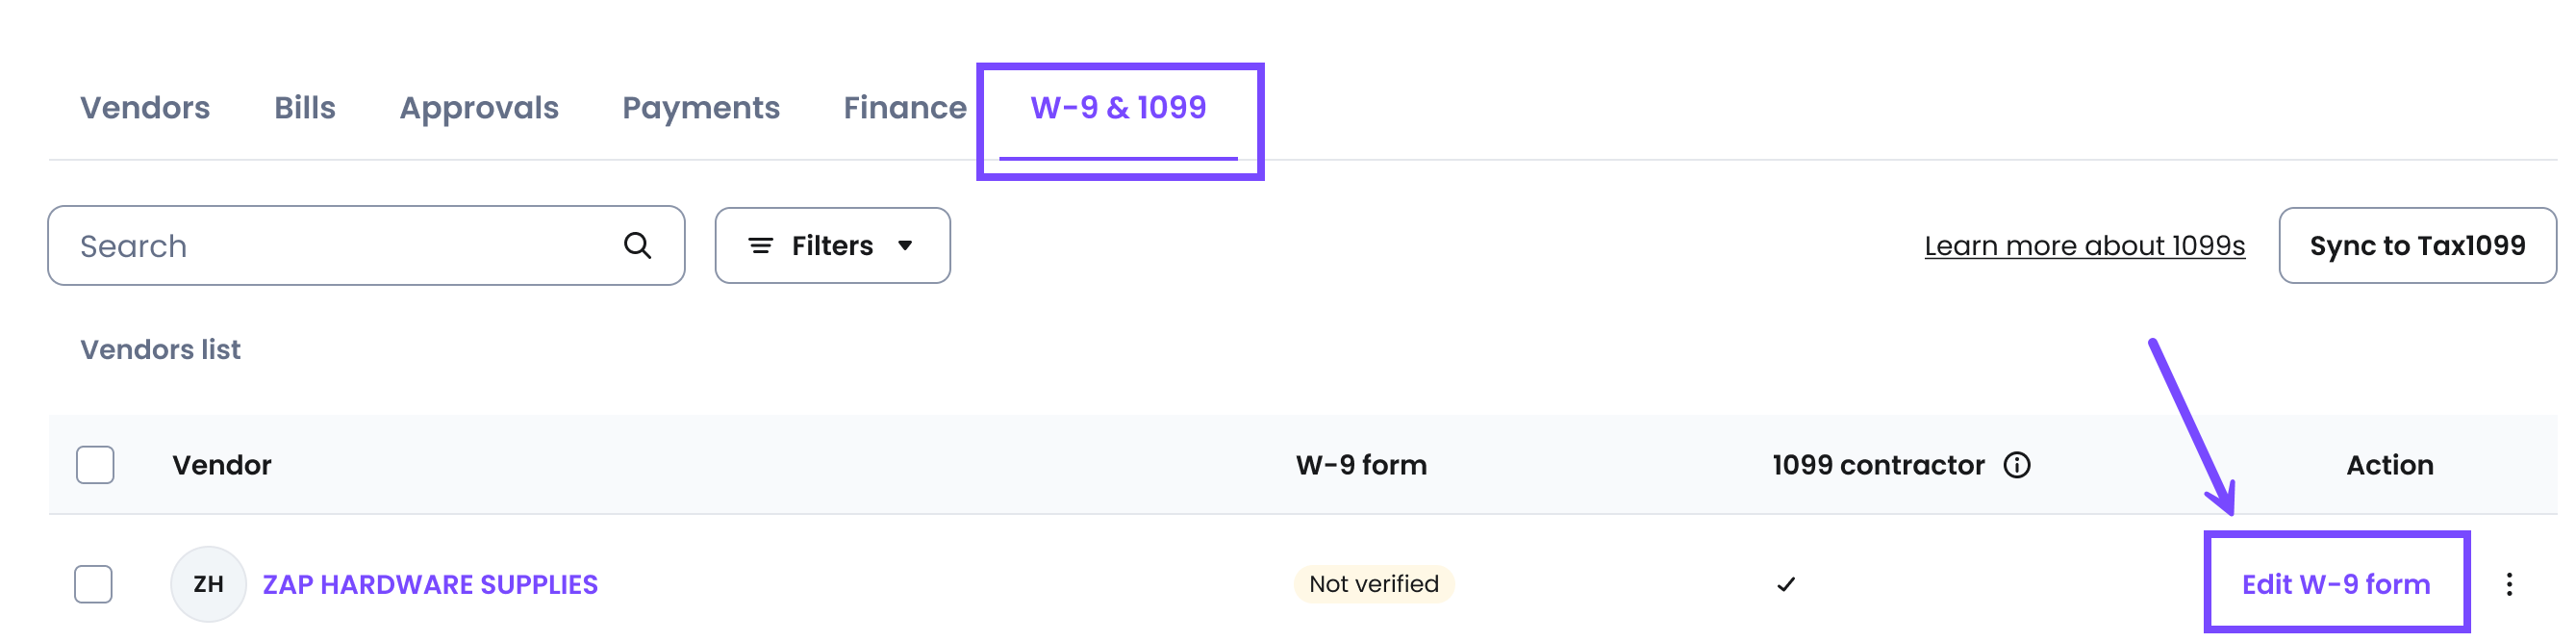Select the Payments tab
The height and width of the screenshot is (642, 2576).
700,108
